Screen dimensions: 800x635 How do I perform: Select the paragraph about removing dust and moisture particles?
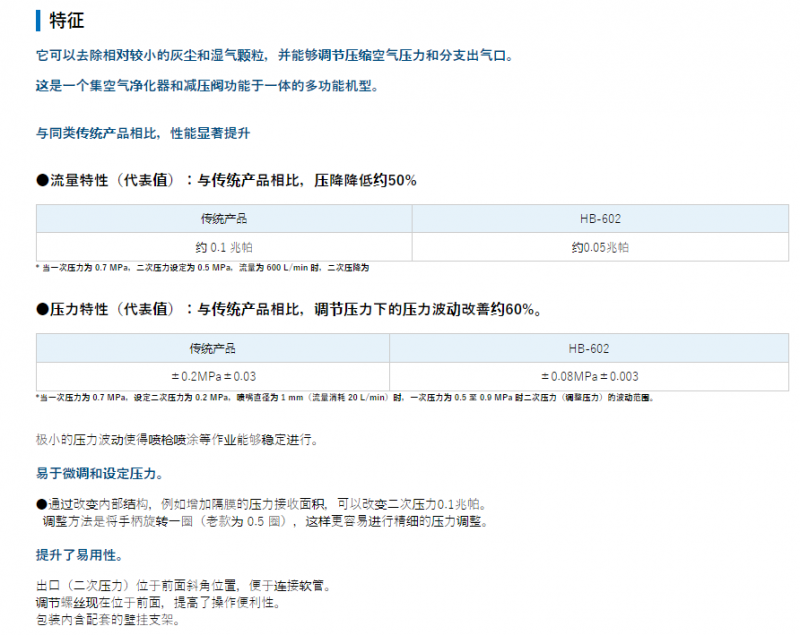(x=274, y=56)
